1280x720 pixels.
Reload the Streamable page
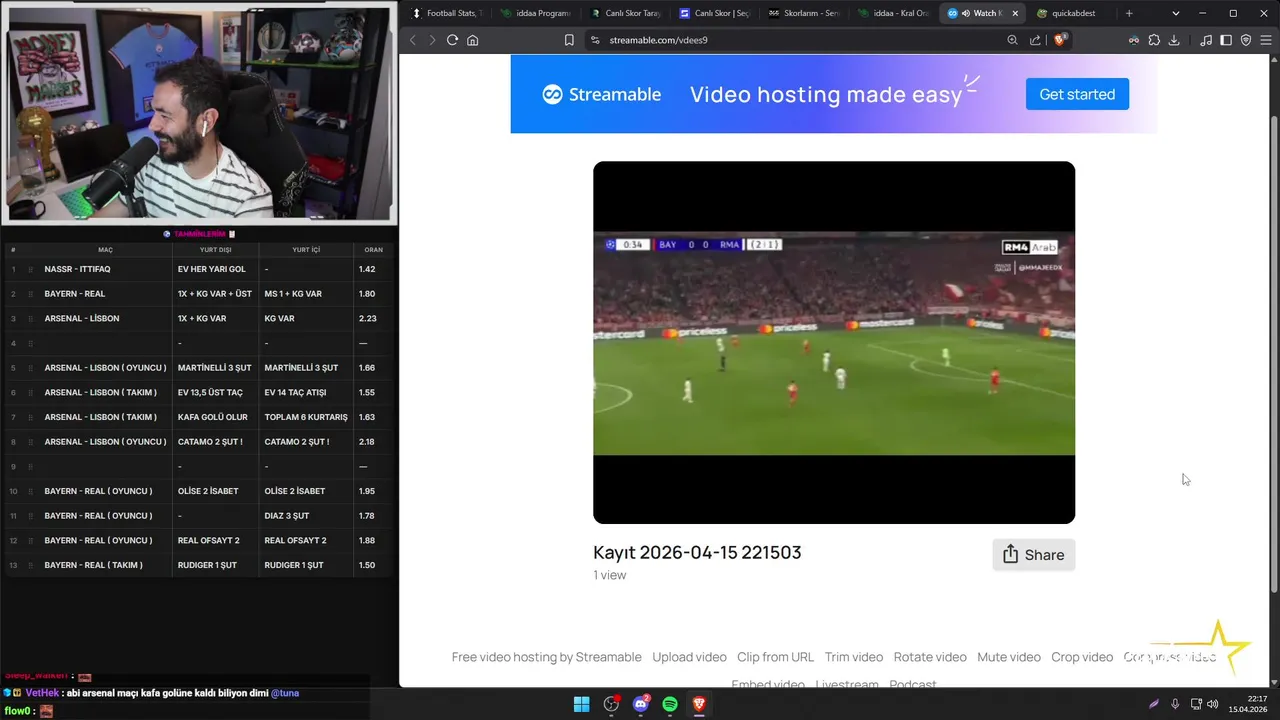coord(452,40)
